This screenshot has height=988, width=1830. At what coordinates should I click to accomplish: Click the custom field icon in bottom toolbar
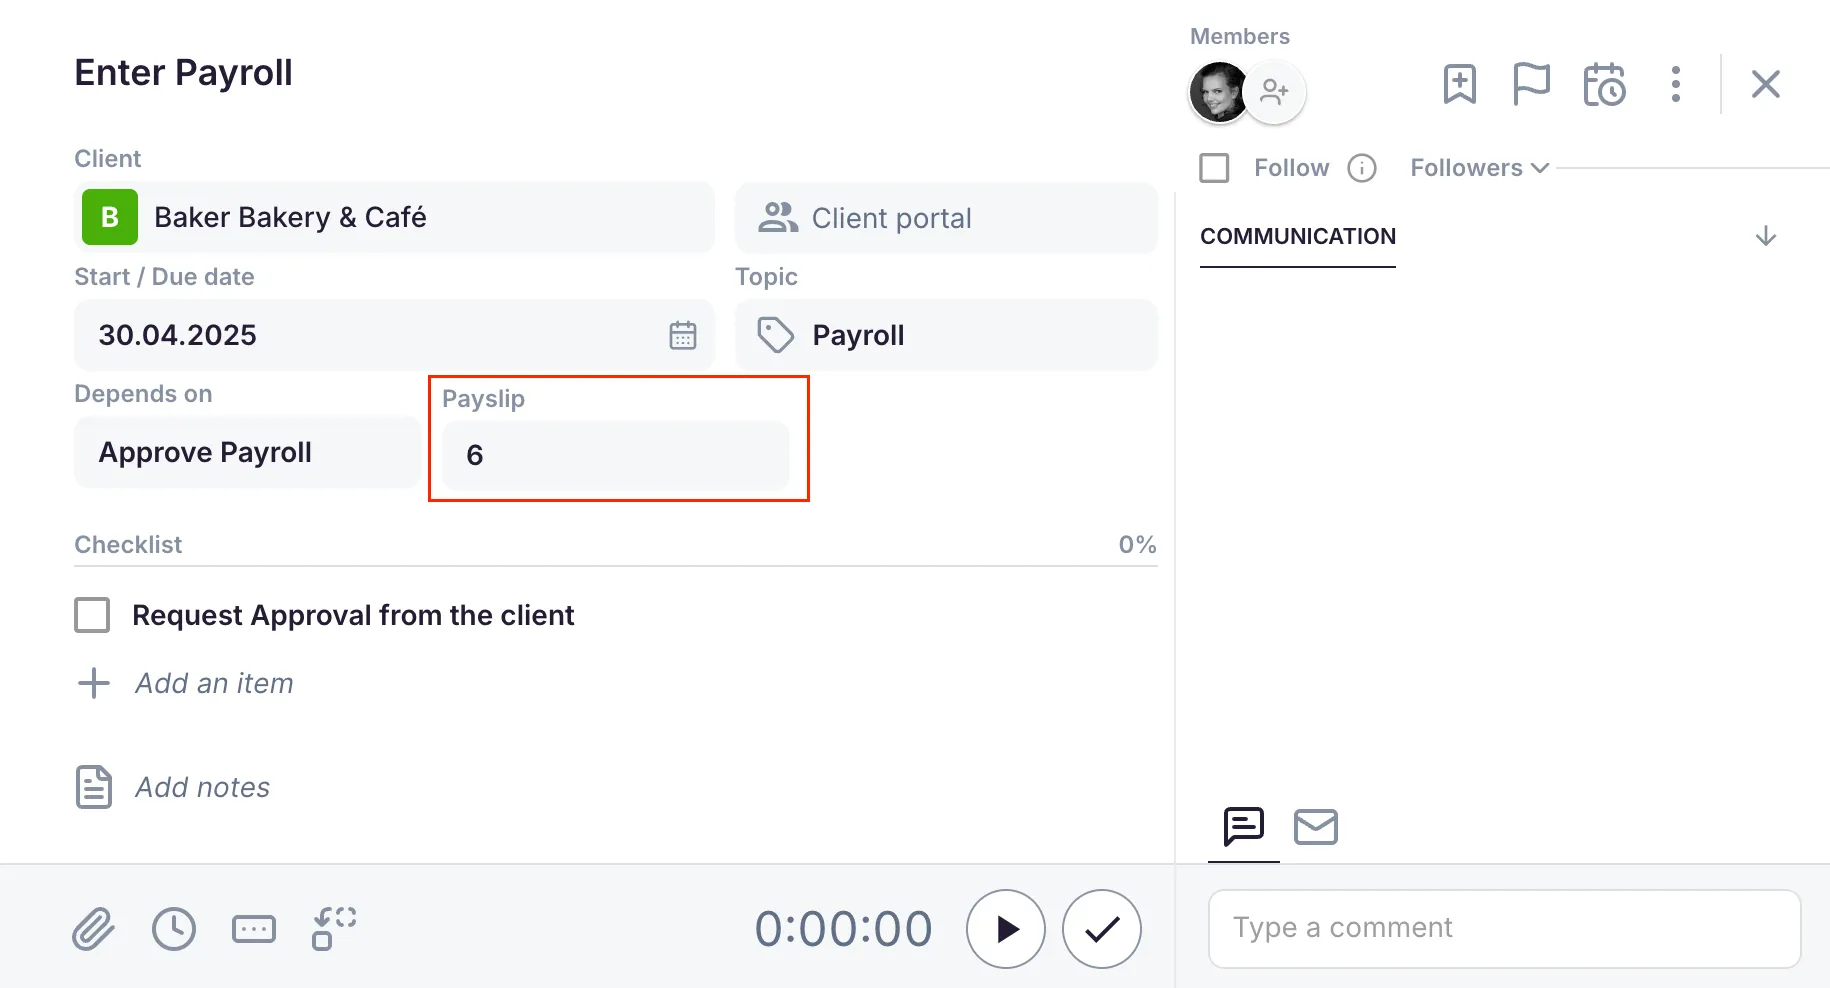[x=254, y=929]
